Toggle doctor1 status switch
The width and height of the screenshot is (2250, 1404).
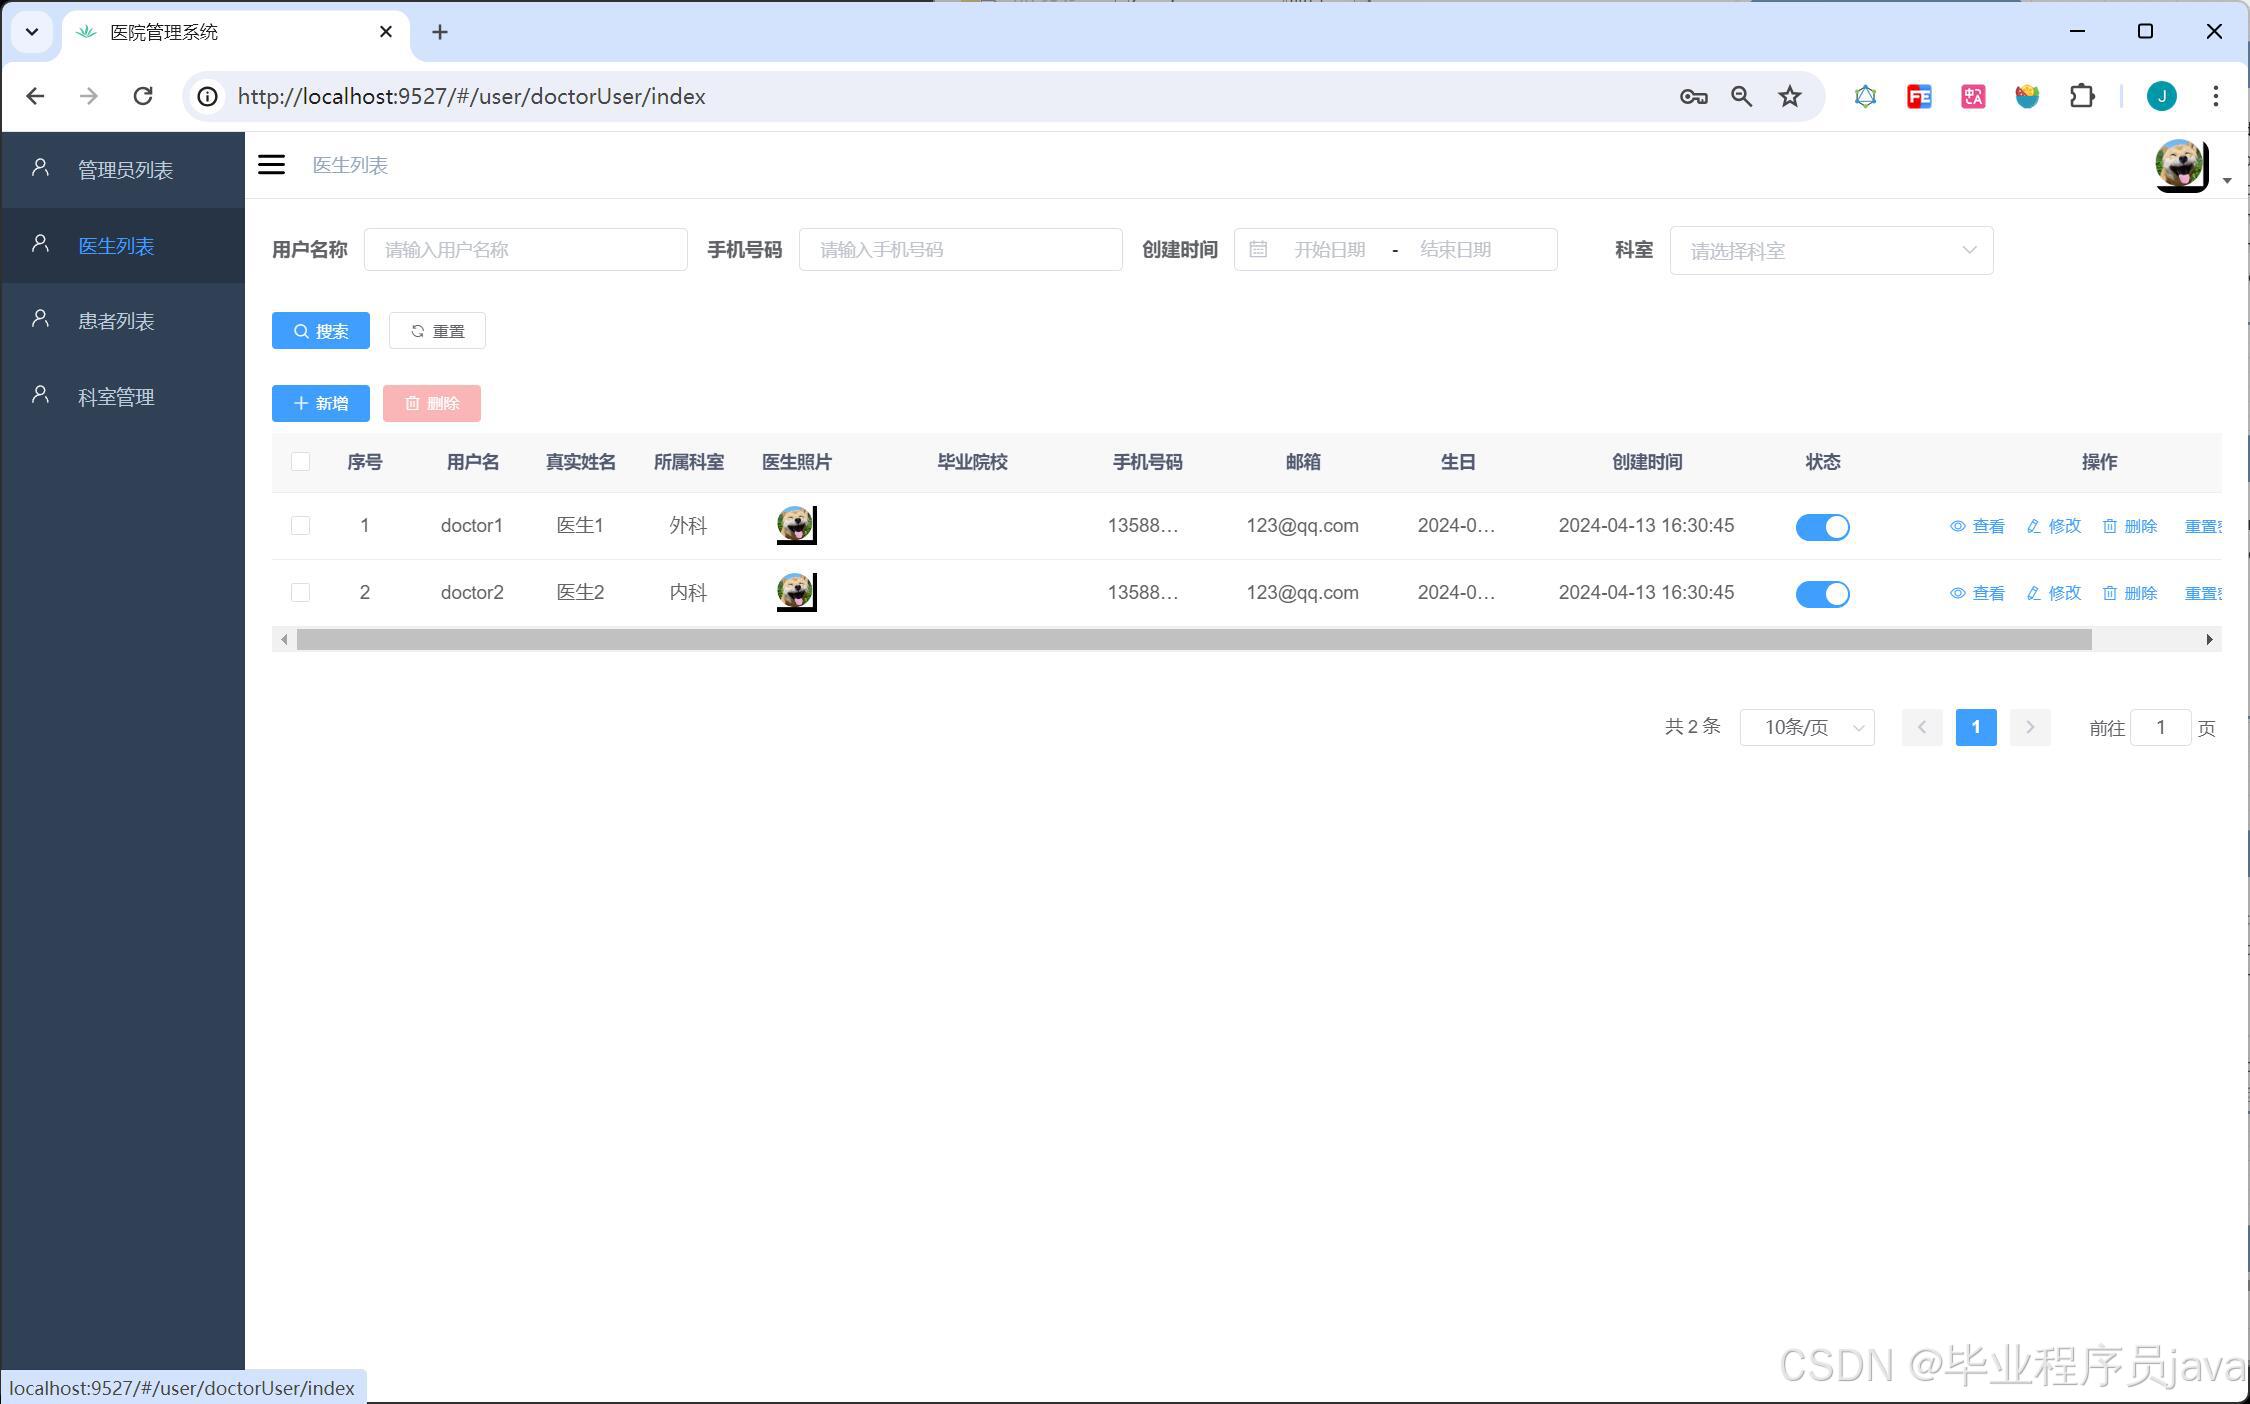1822,527
